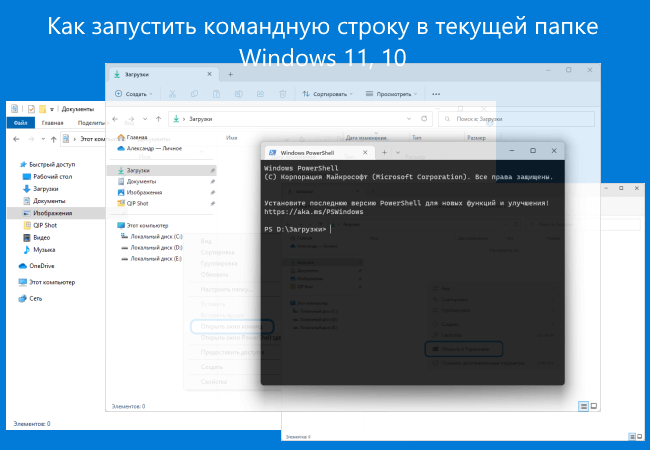This screenshot has height=450, width=650.
Task: Click up arrow in Загрузки window
Action: (158, 119)
